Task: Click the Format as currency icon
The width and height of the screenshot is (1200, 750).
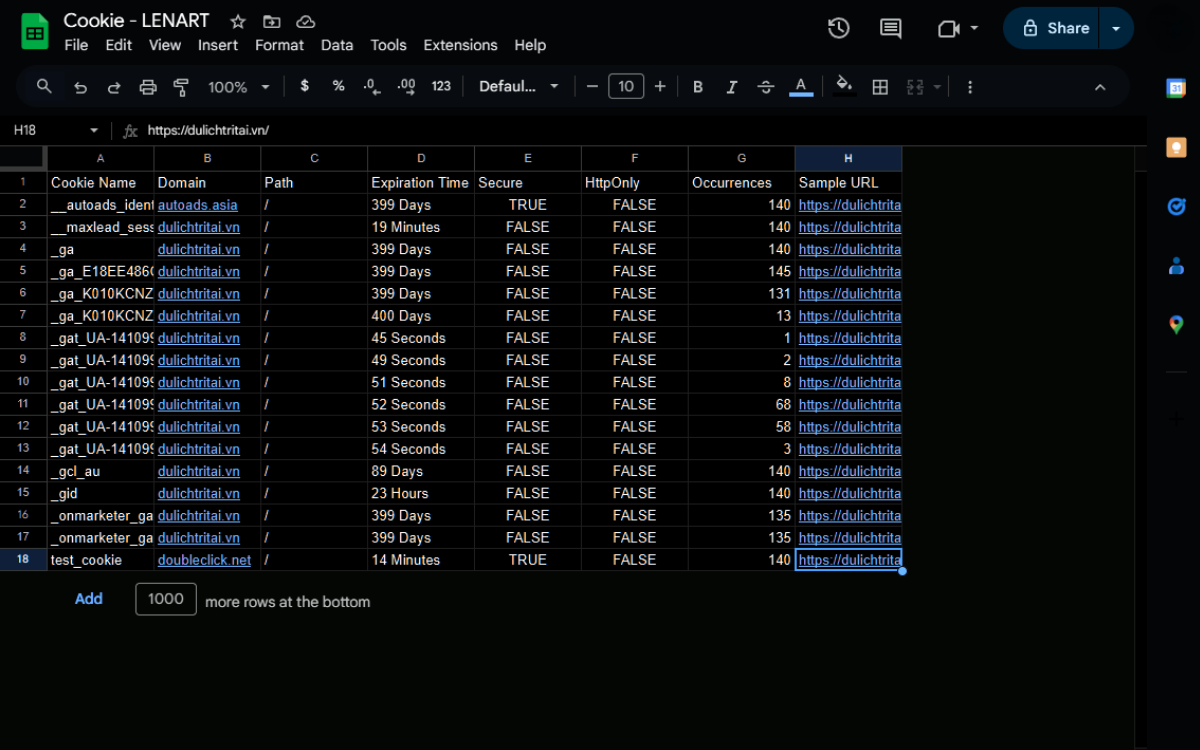Action: pos(304,86)
